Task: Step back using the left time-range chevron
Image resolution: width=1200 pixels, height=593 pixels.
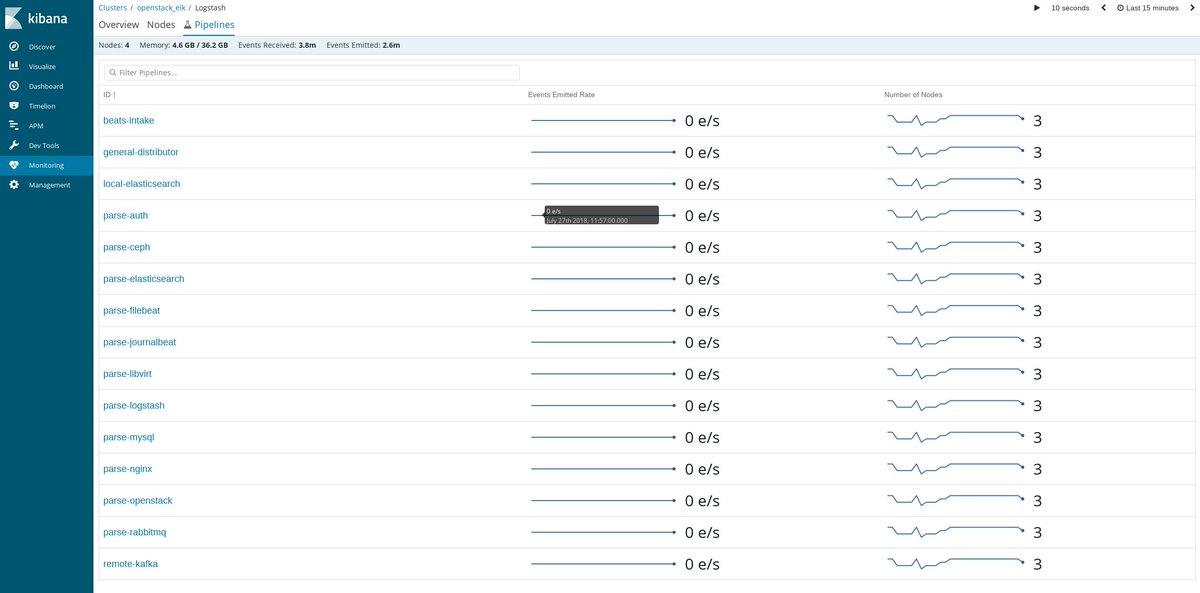Action: (1103, 7)
